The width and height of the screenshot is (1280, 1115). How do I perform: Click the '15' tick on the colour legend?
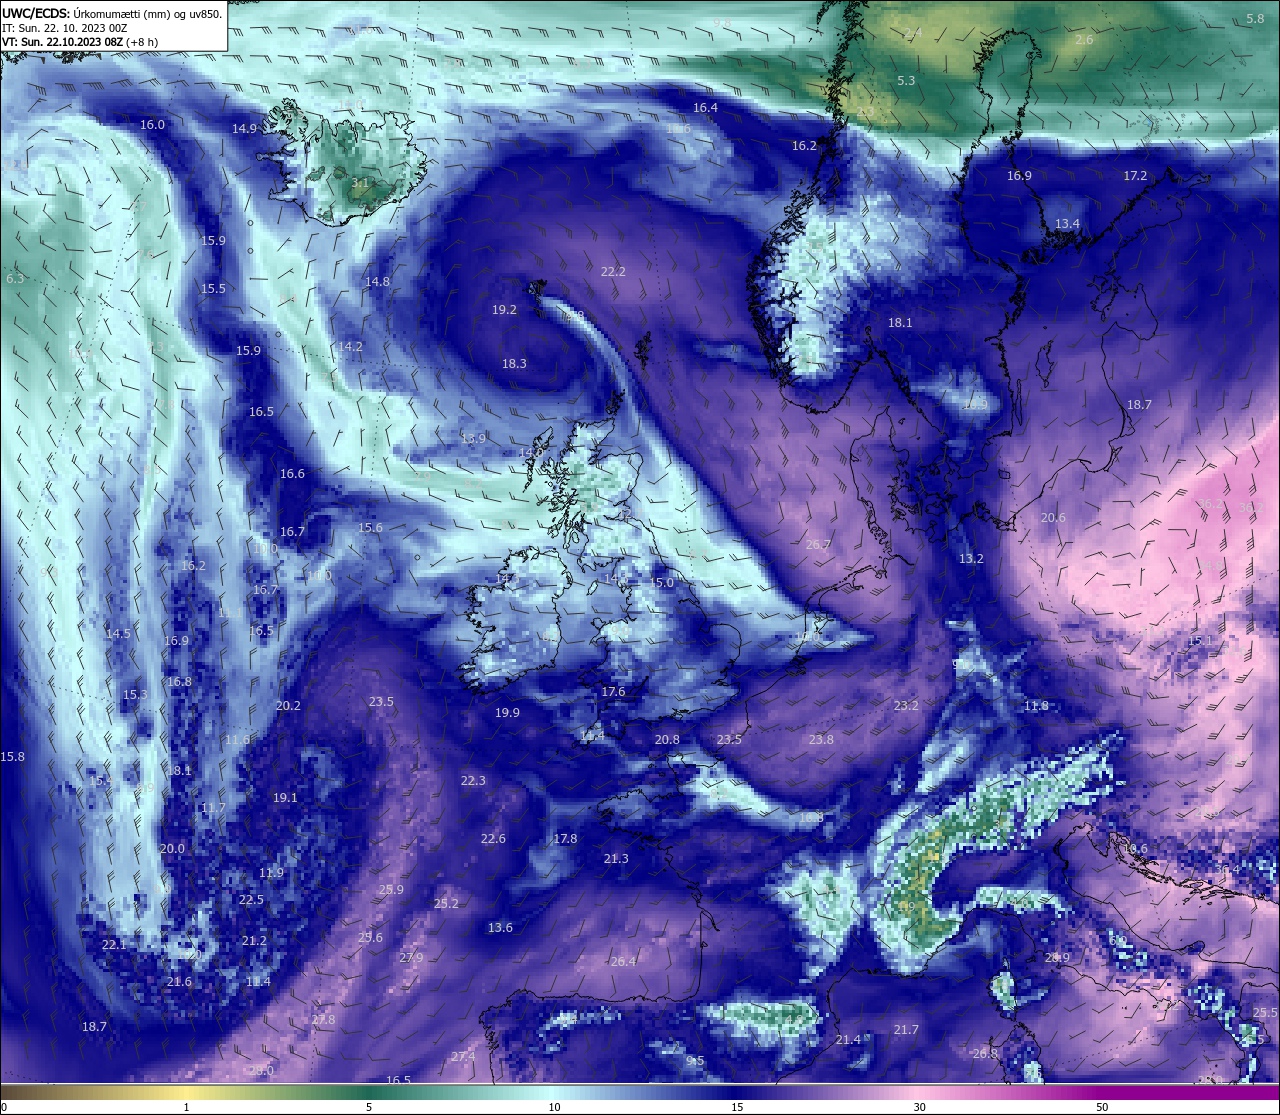point(737,1107)
